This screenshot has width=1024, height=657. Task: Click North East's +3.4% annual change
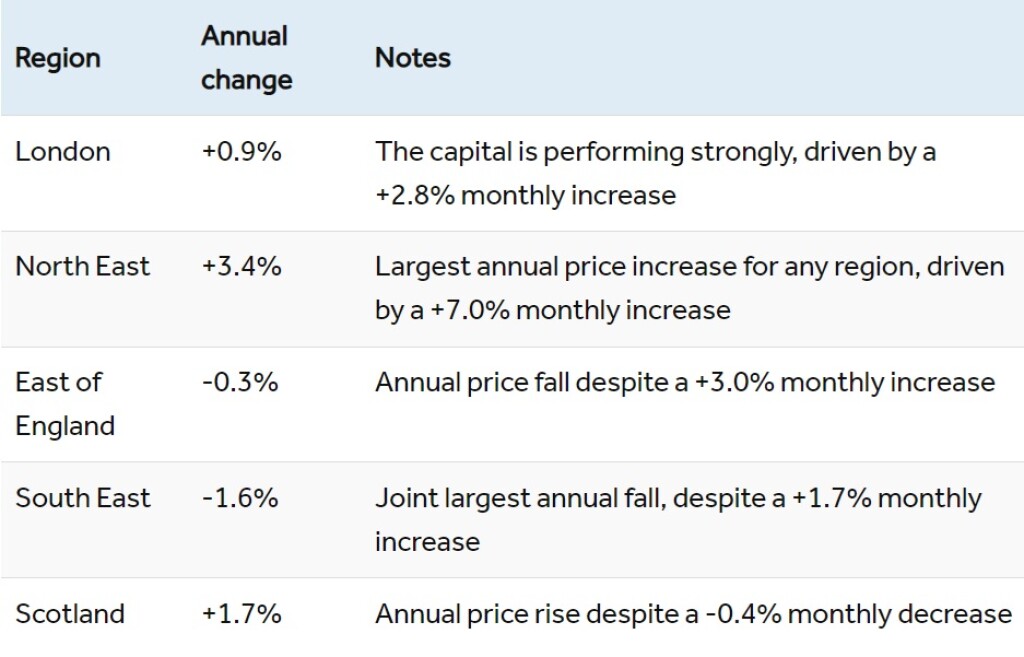[x=241, y=267]
